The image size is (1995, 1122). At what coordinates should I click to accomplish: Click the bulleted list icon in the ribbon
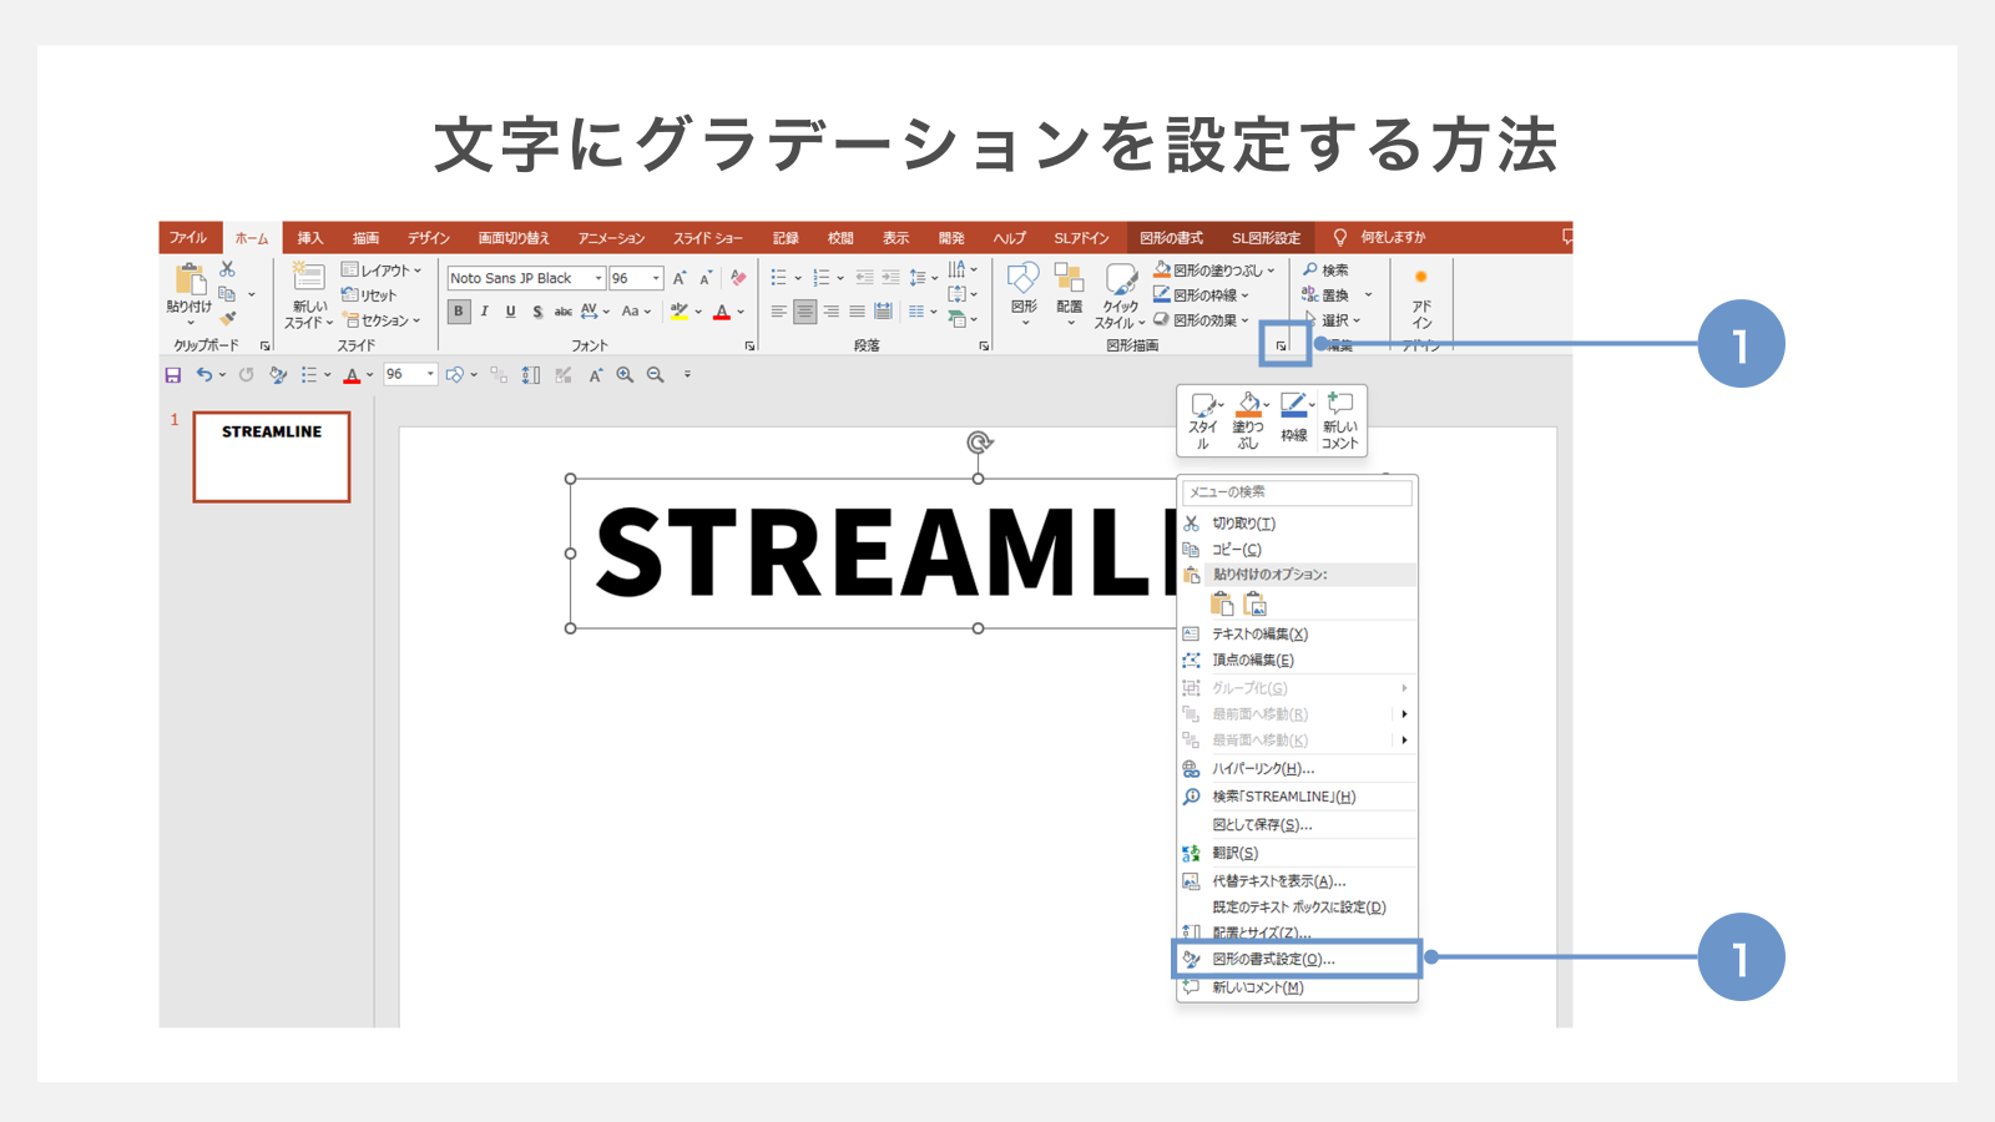(x=779, y=278)
